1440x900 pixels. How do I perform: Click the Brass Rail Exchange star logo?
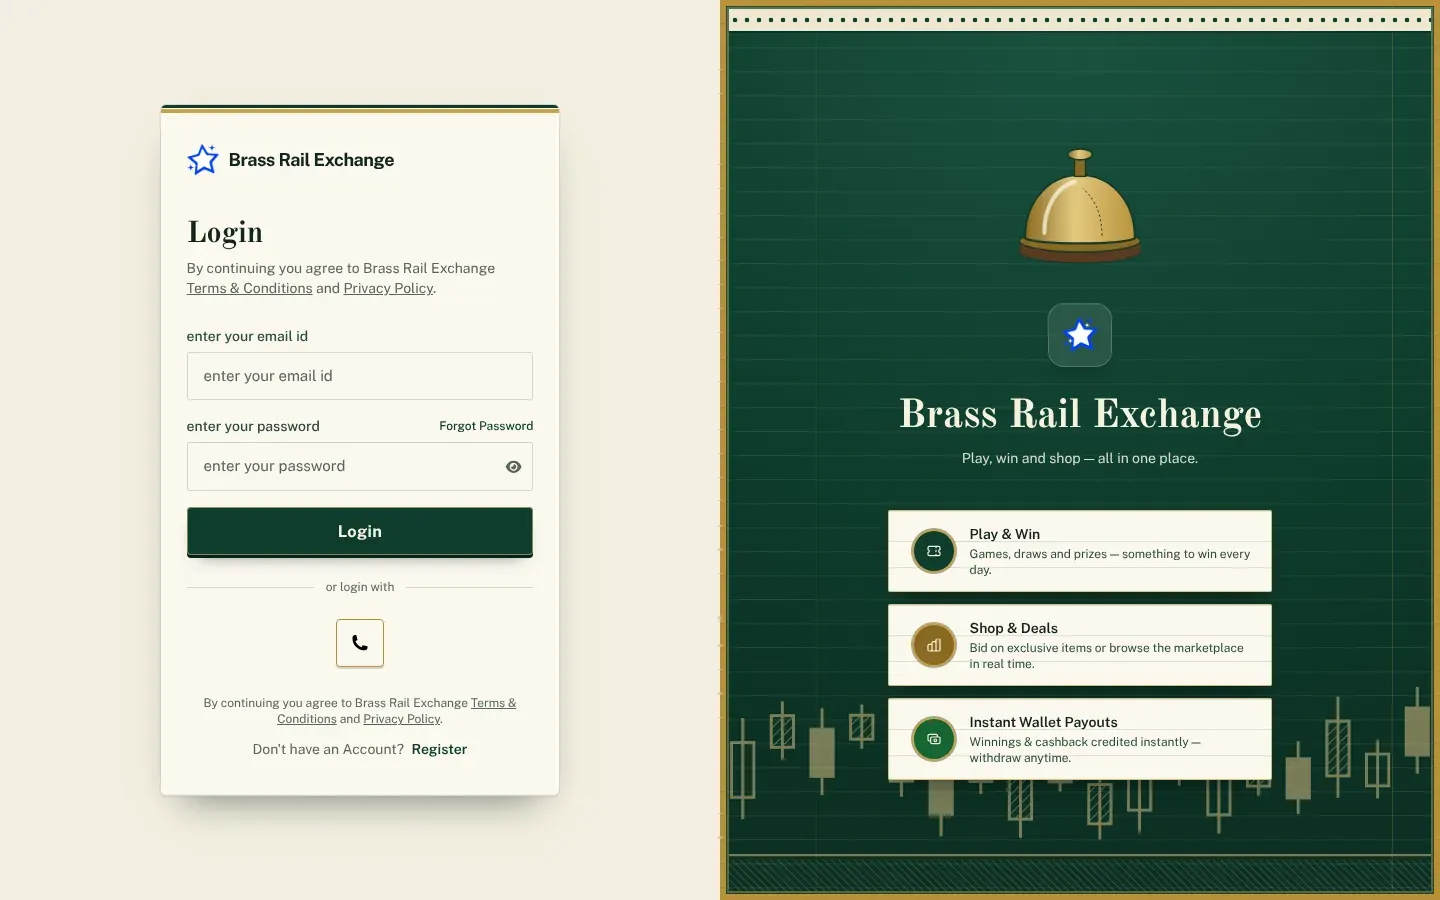(203, 160)
